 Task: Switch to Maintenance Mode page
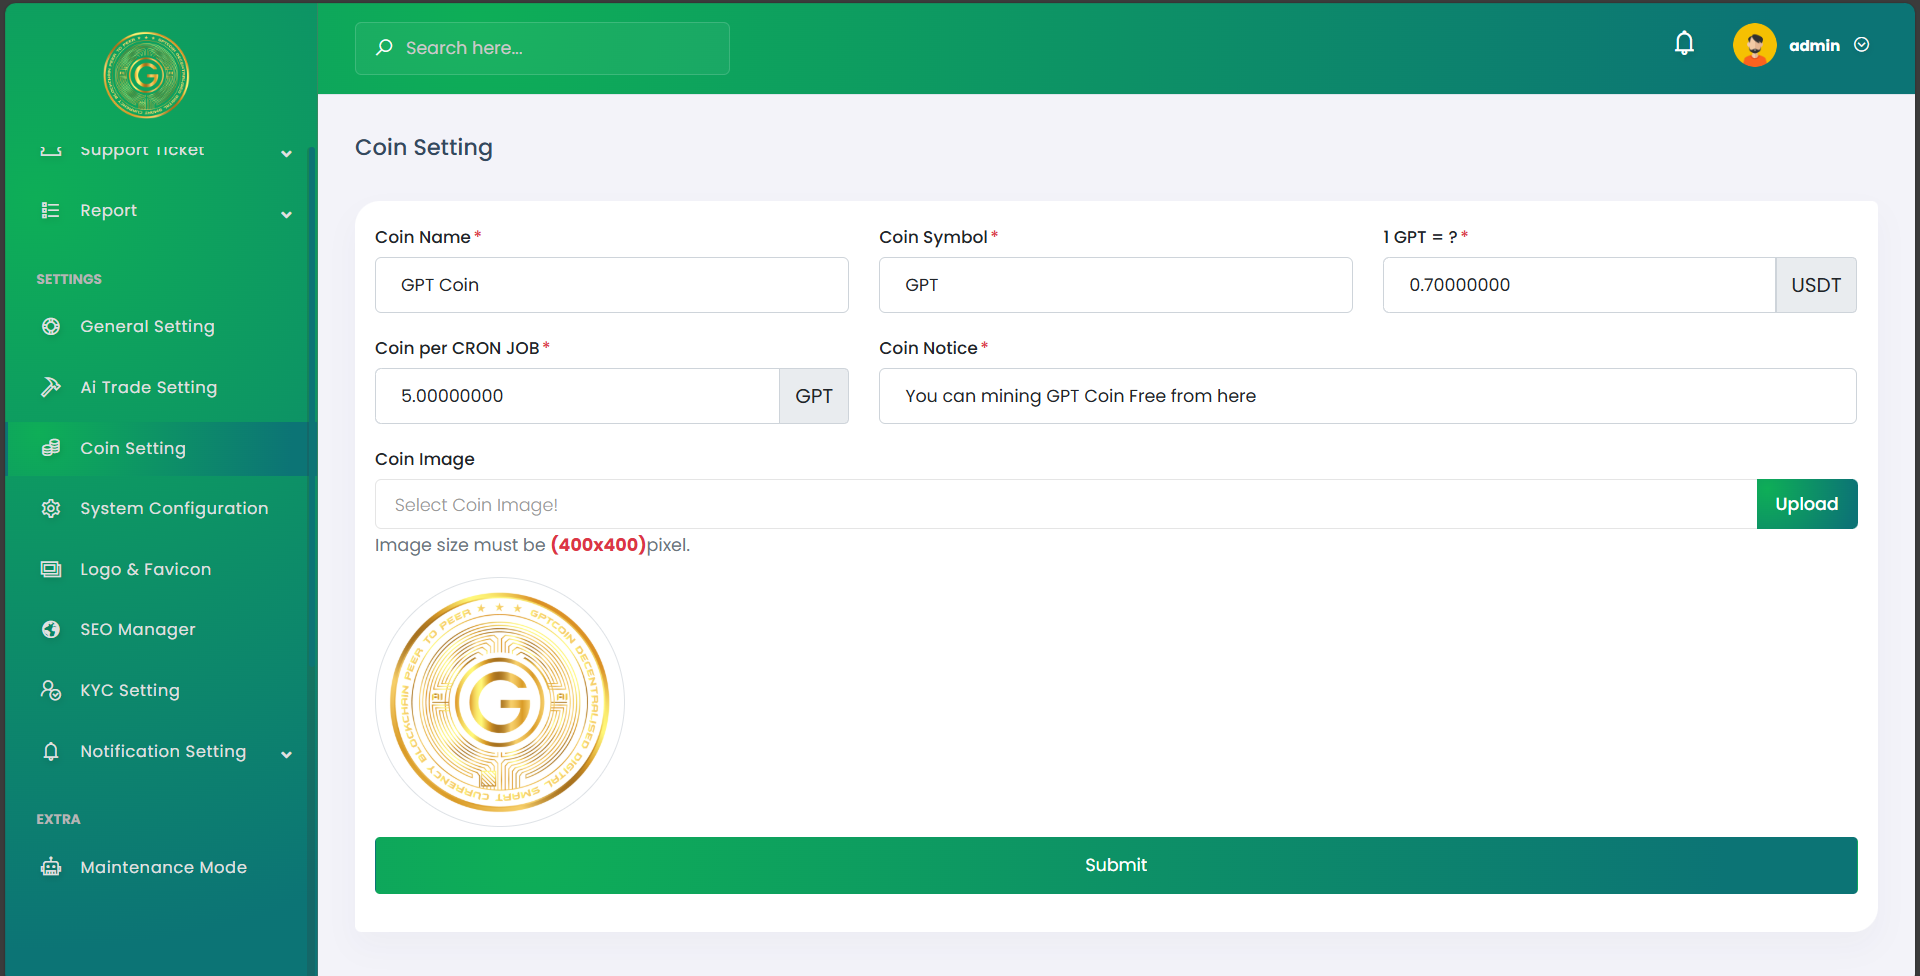pos(157,867)
